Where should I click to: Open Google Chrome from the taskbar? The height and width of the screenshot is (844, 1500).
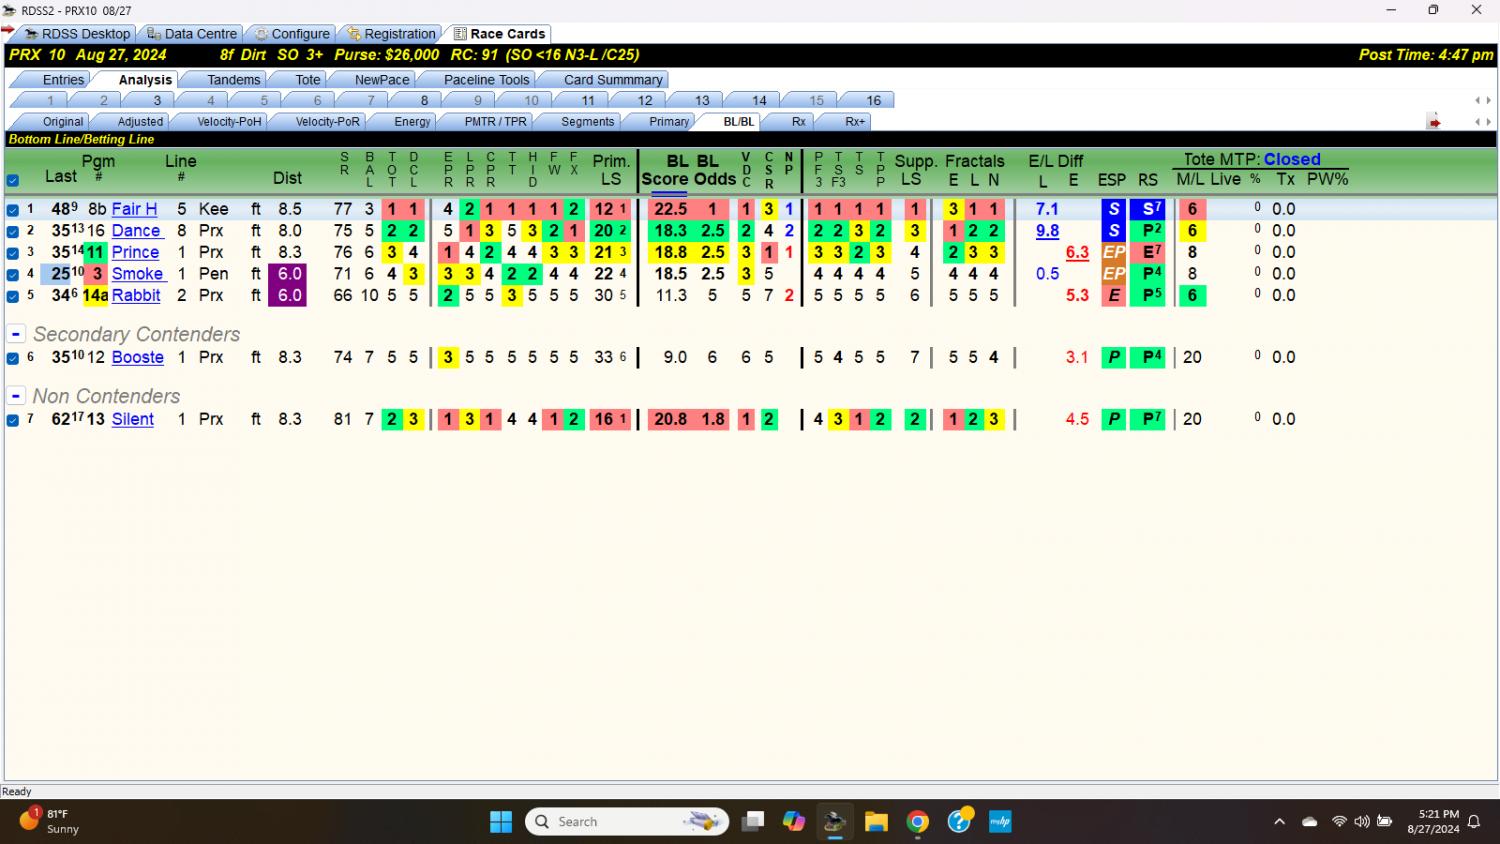(x=917, y=822)
